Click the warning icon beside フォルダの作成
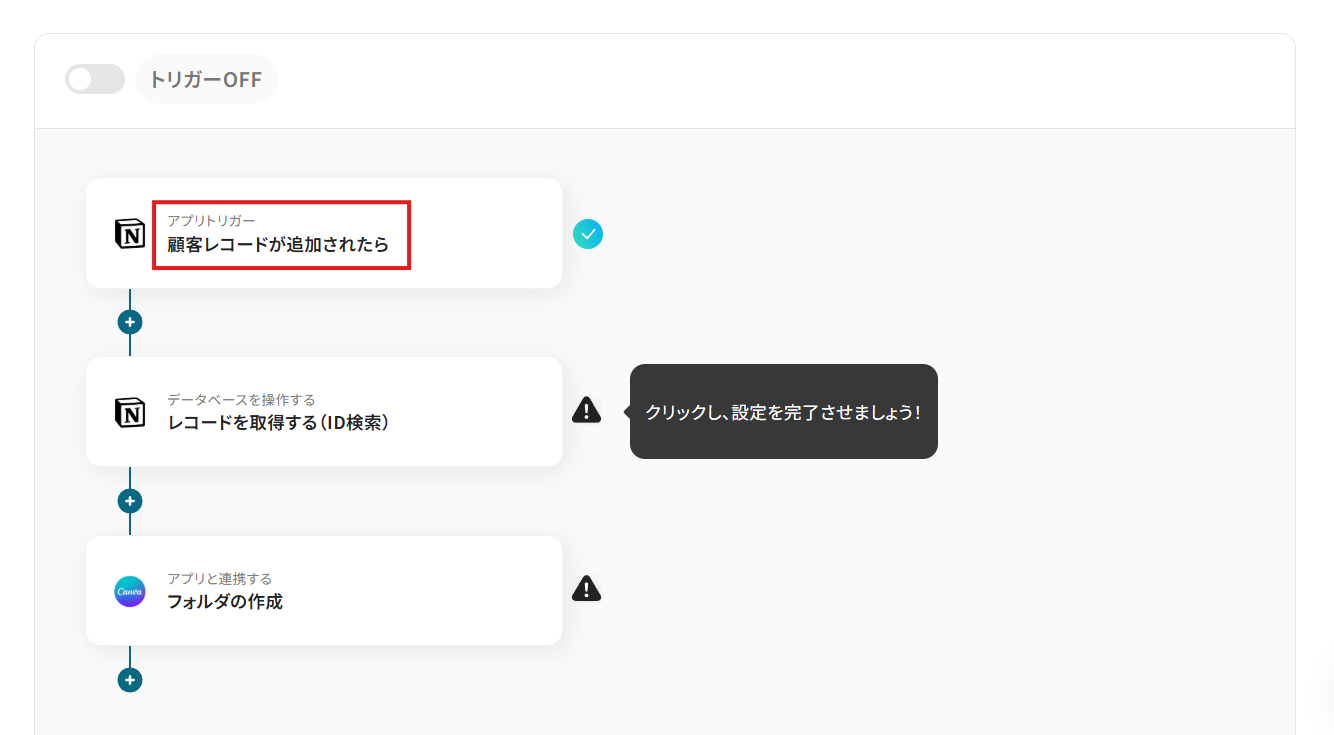This screenshot has width=1334, height=735. tap(587, 589)
